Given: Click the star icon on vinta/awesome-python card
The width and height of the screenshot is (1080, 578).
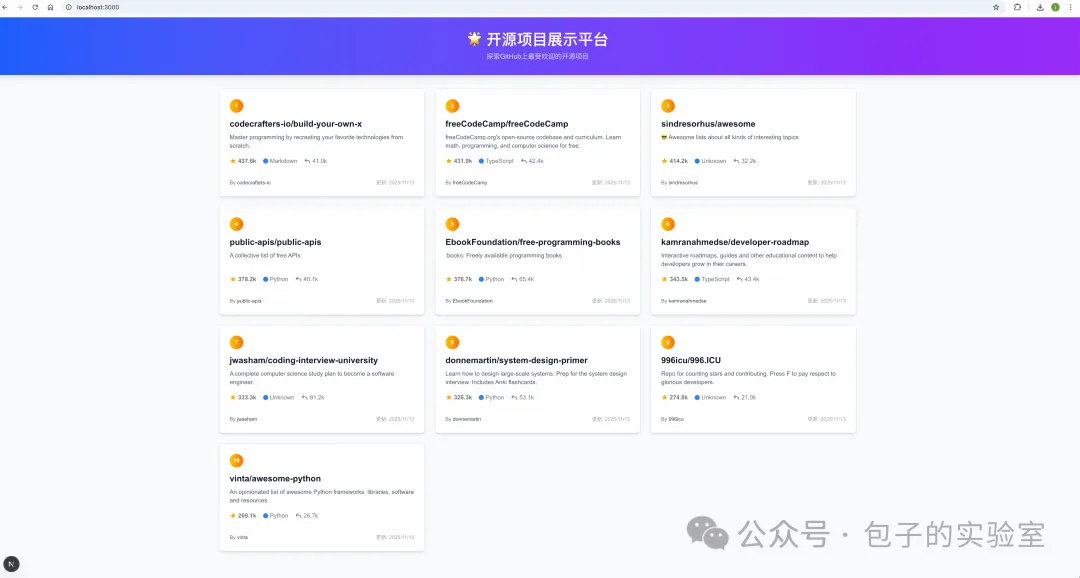Looking at the screenshot, I should (x=233, y=515).
